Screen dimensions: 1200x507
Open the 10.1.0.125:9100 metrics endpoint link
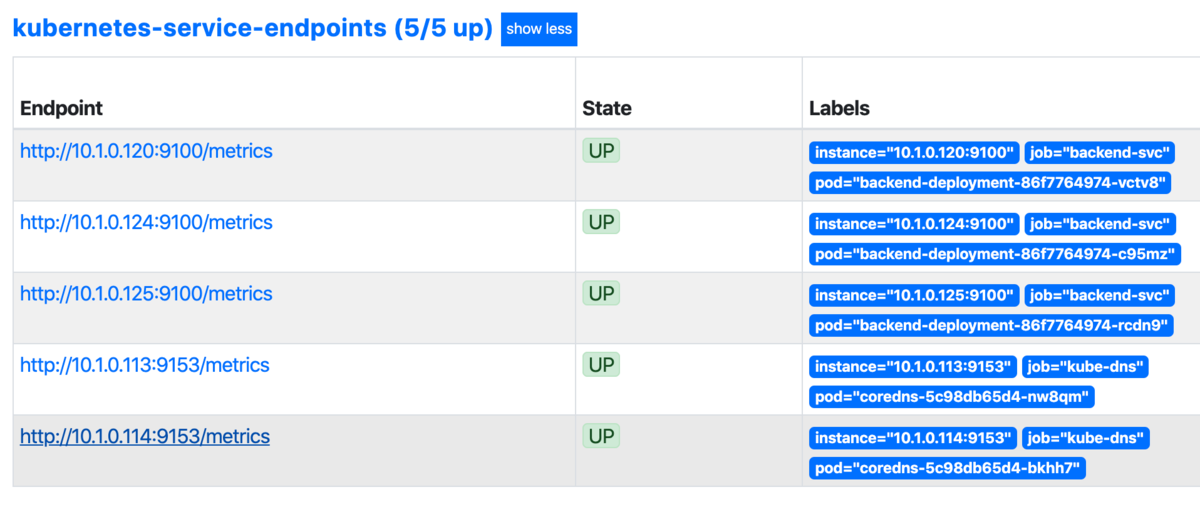point(146,294)
